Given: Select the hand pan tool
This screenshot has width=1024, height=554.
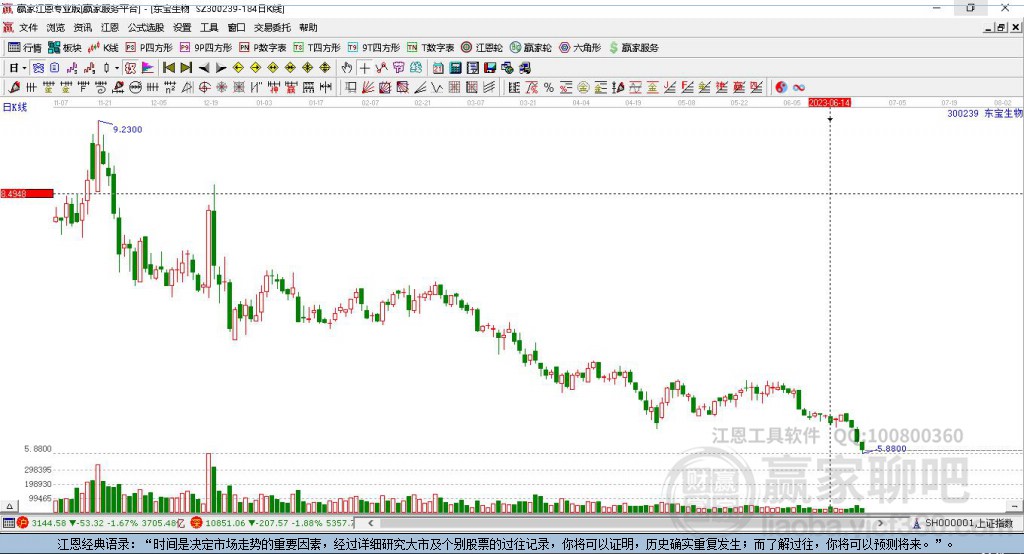Looking at the screenshot, I should click(x=347, y=68).
